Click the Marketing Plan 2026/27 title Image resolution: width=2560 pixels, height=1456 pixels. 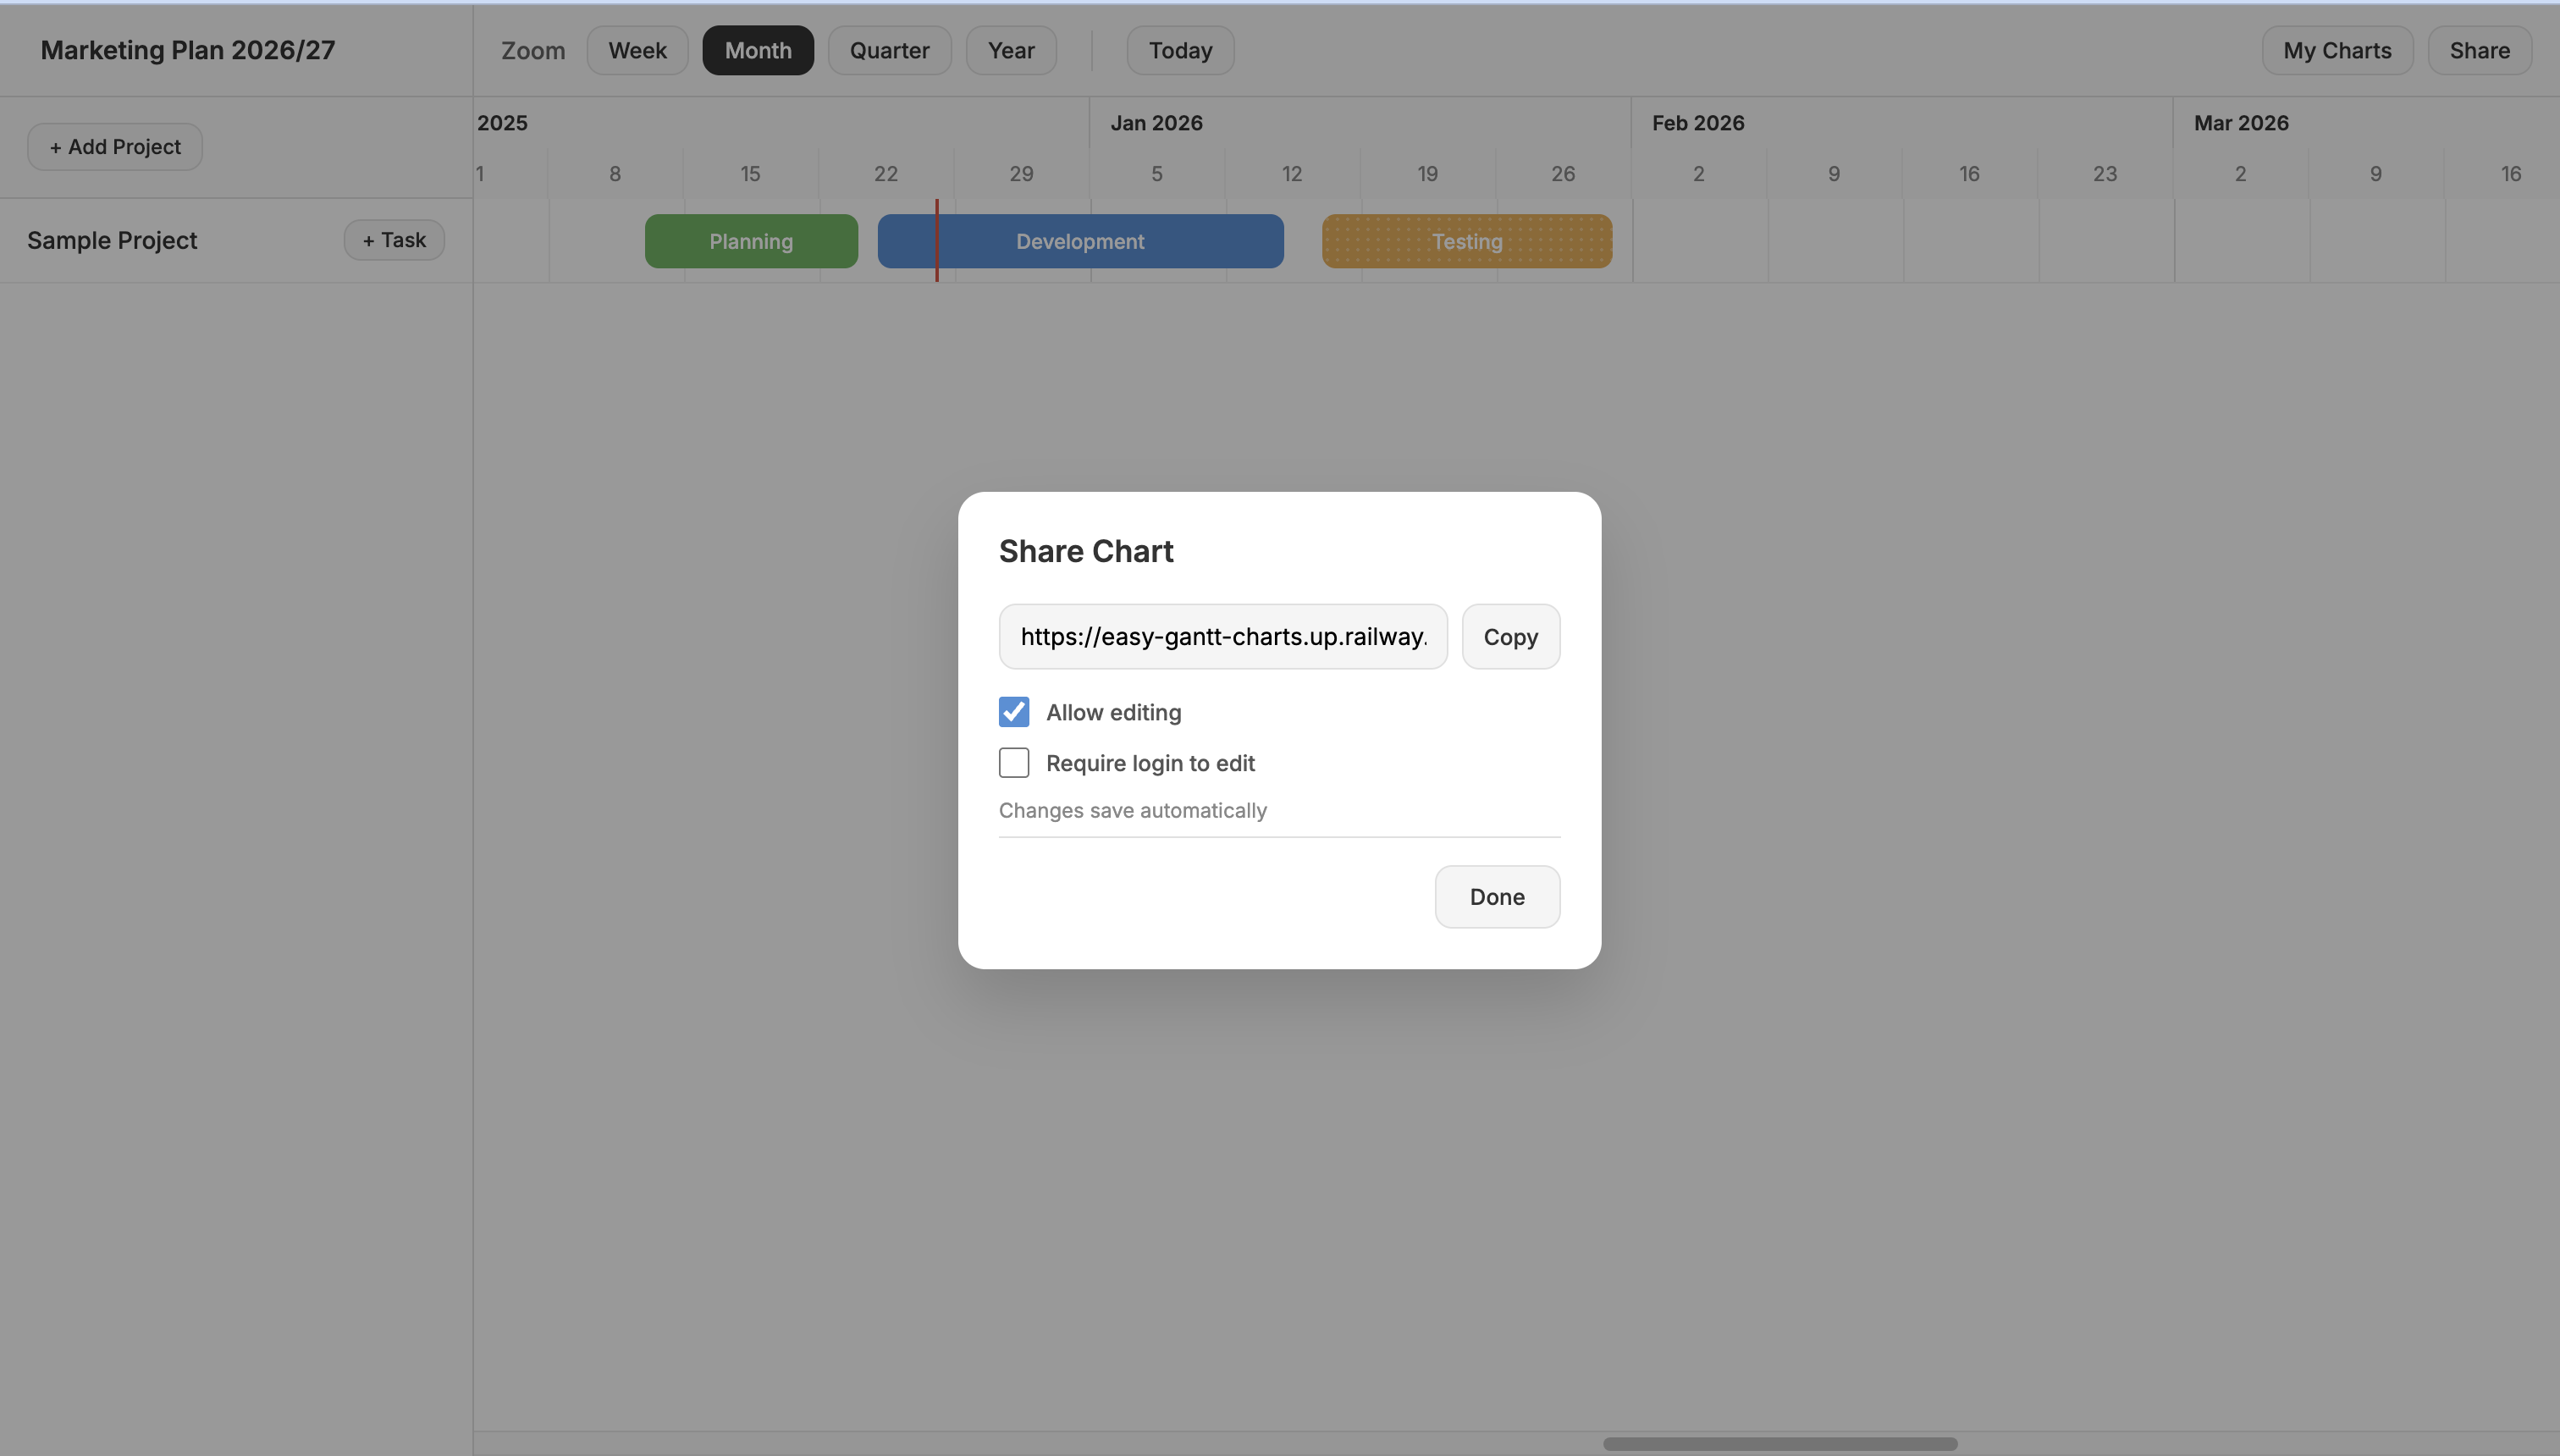coord(187,50)
